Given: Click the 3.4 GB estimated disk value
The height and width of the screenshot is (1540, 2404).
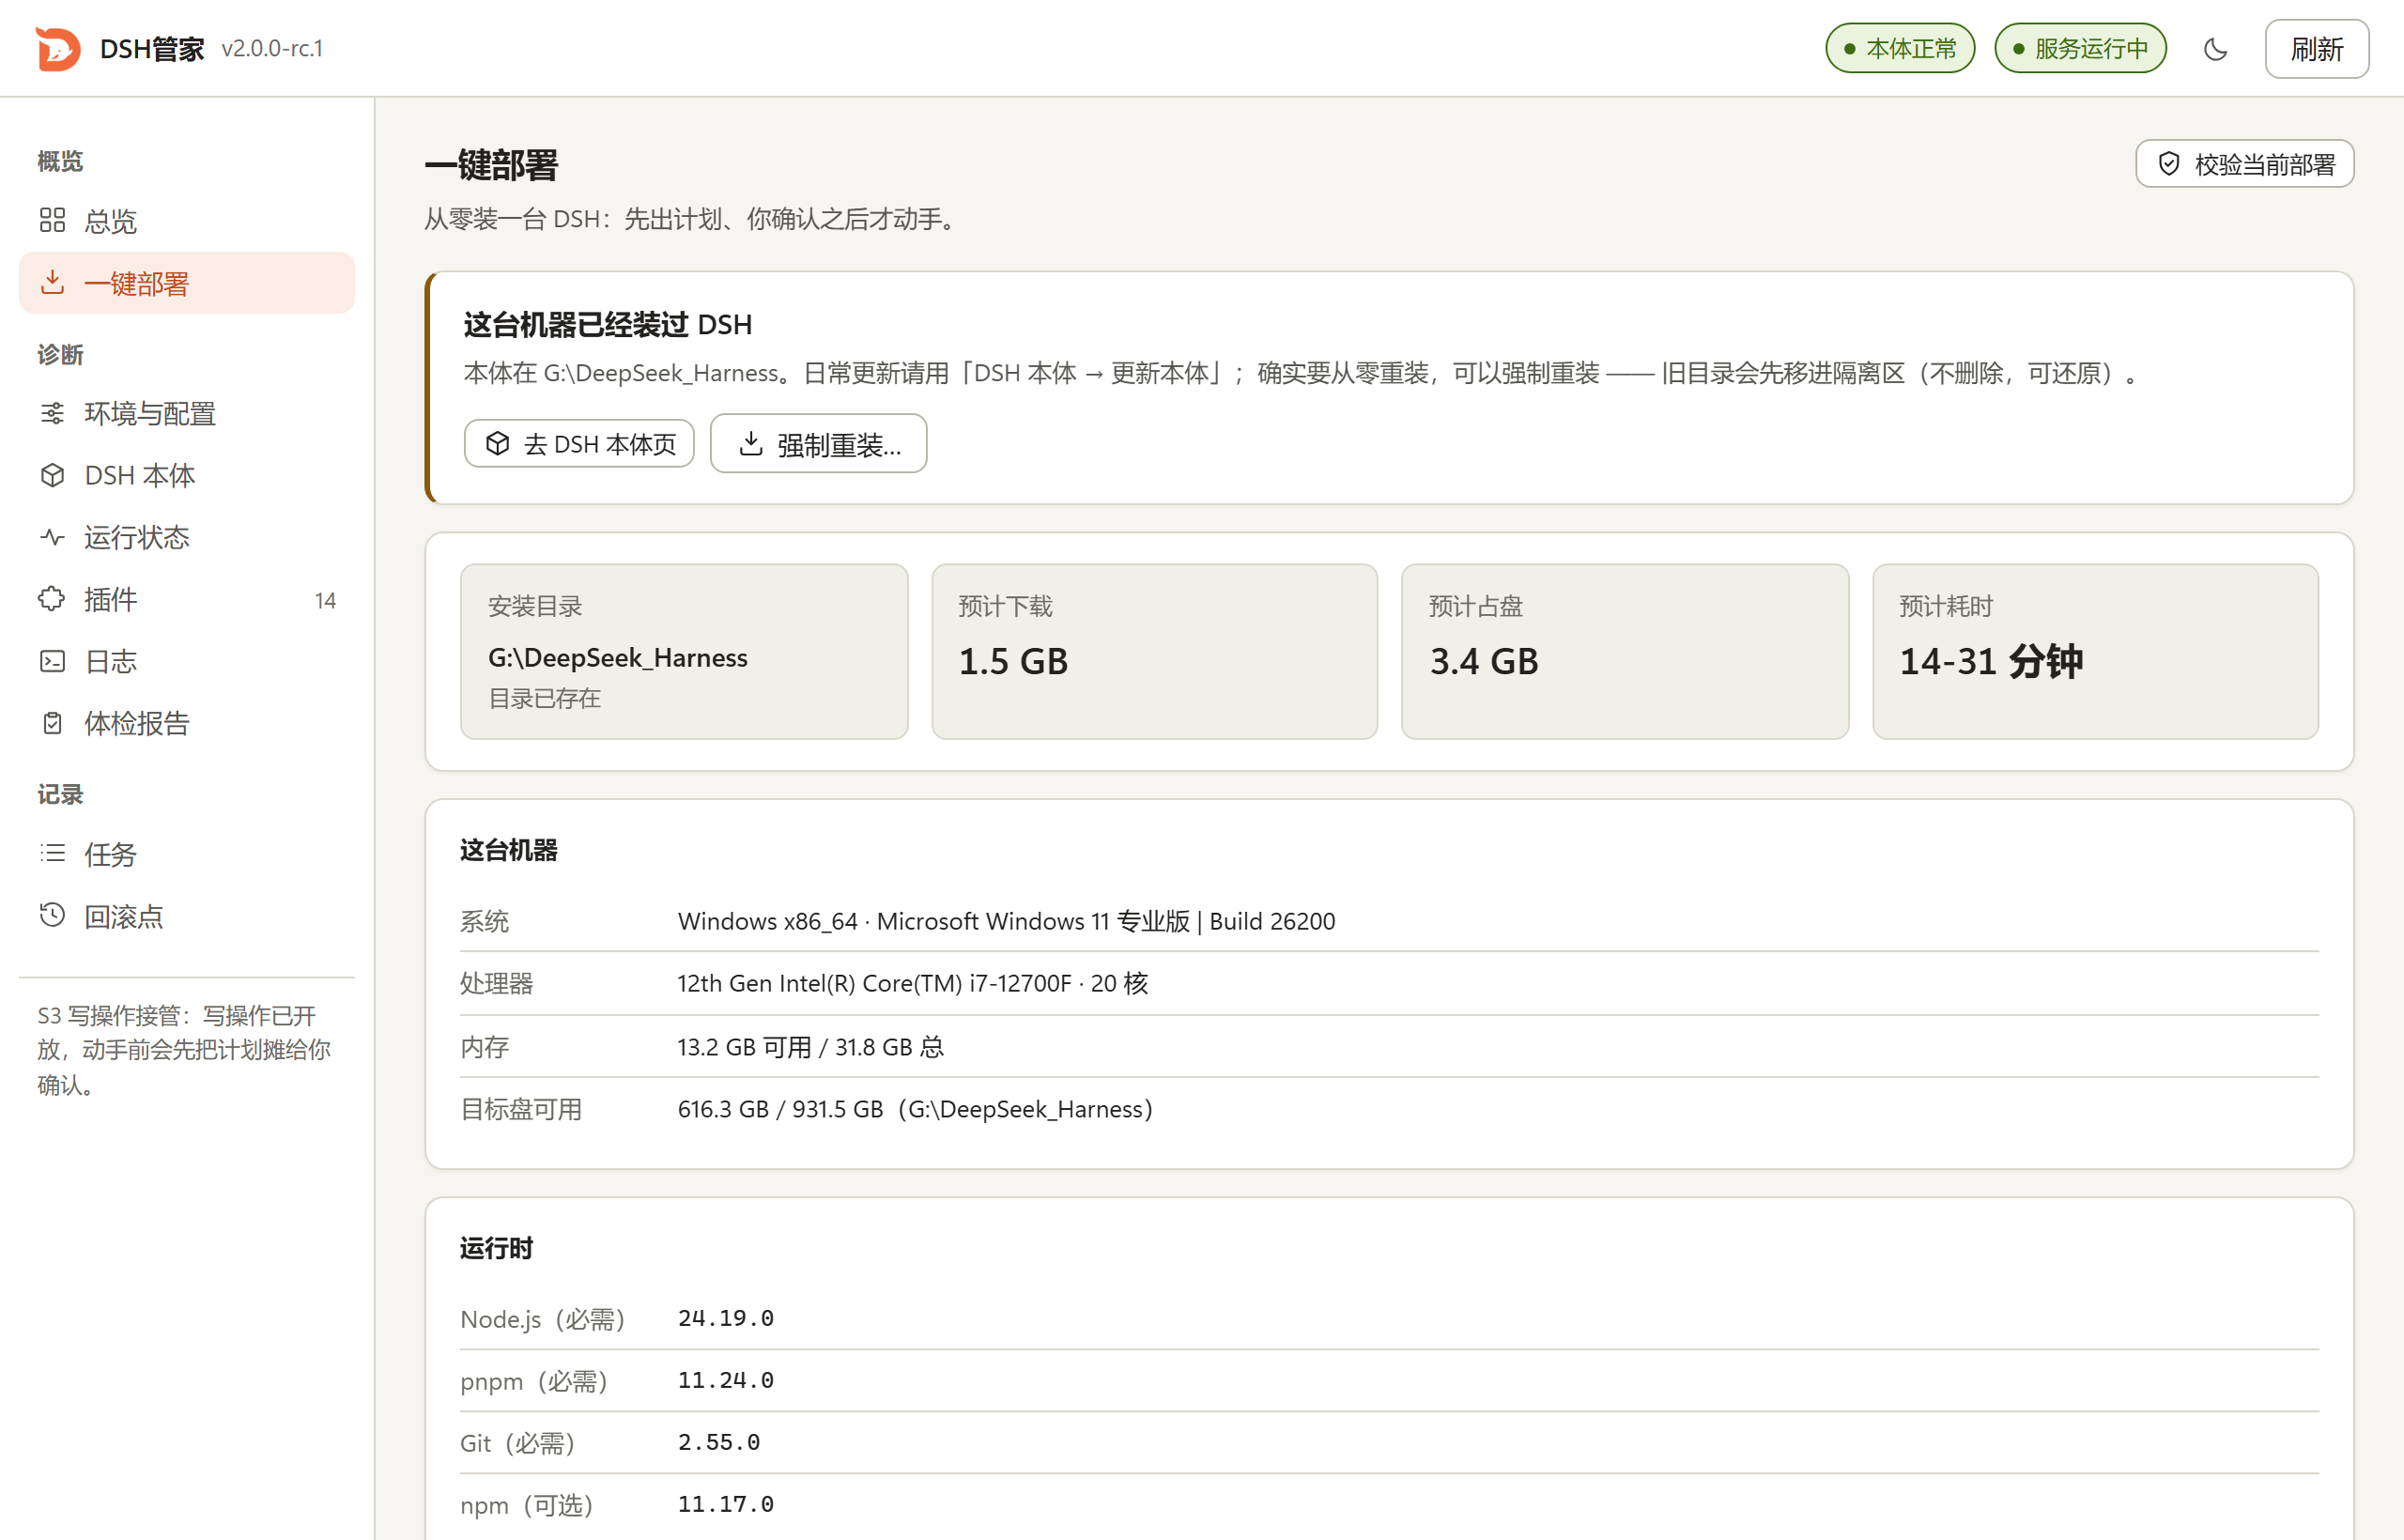Looking at the screenshot, I should [1484, 662].
